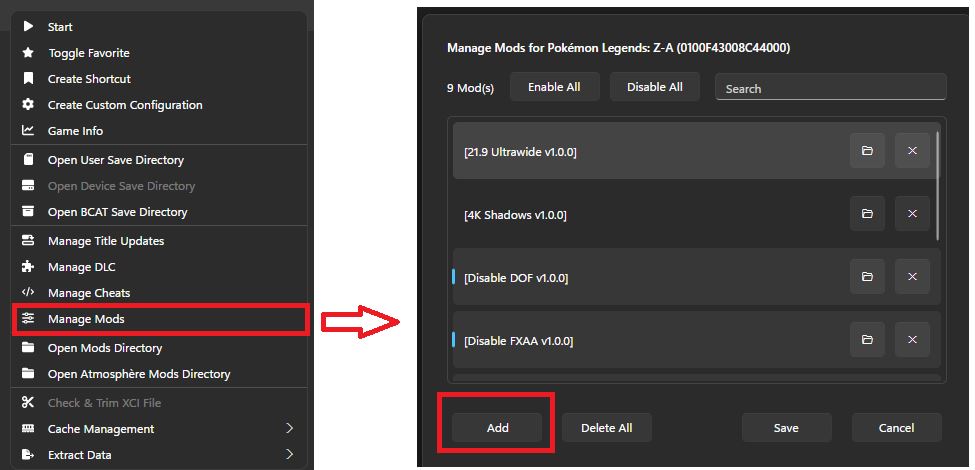
Task: Open Manage Mods menu entry
Action: point(159,319)
